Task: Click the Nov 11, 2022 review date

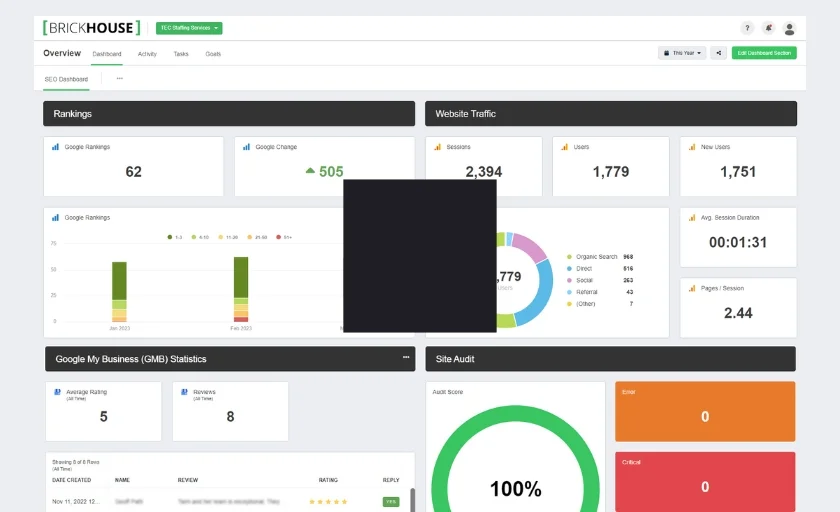Action: pyautogui.click(x=76, y=502)
